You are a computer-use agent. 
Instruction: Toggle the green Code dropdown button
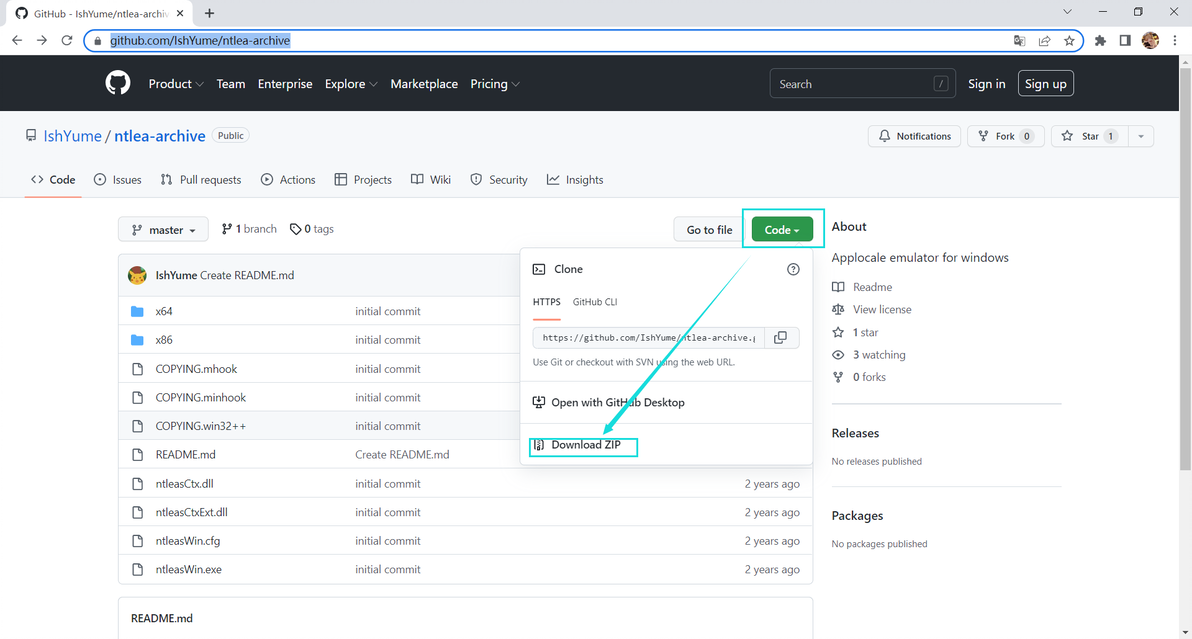(x=782, y=229)
